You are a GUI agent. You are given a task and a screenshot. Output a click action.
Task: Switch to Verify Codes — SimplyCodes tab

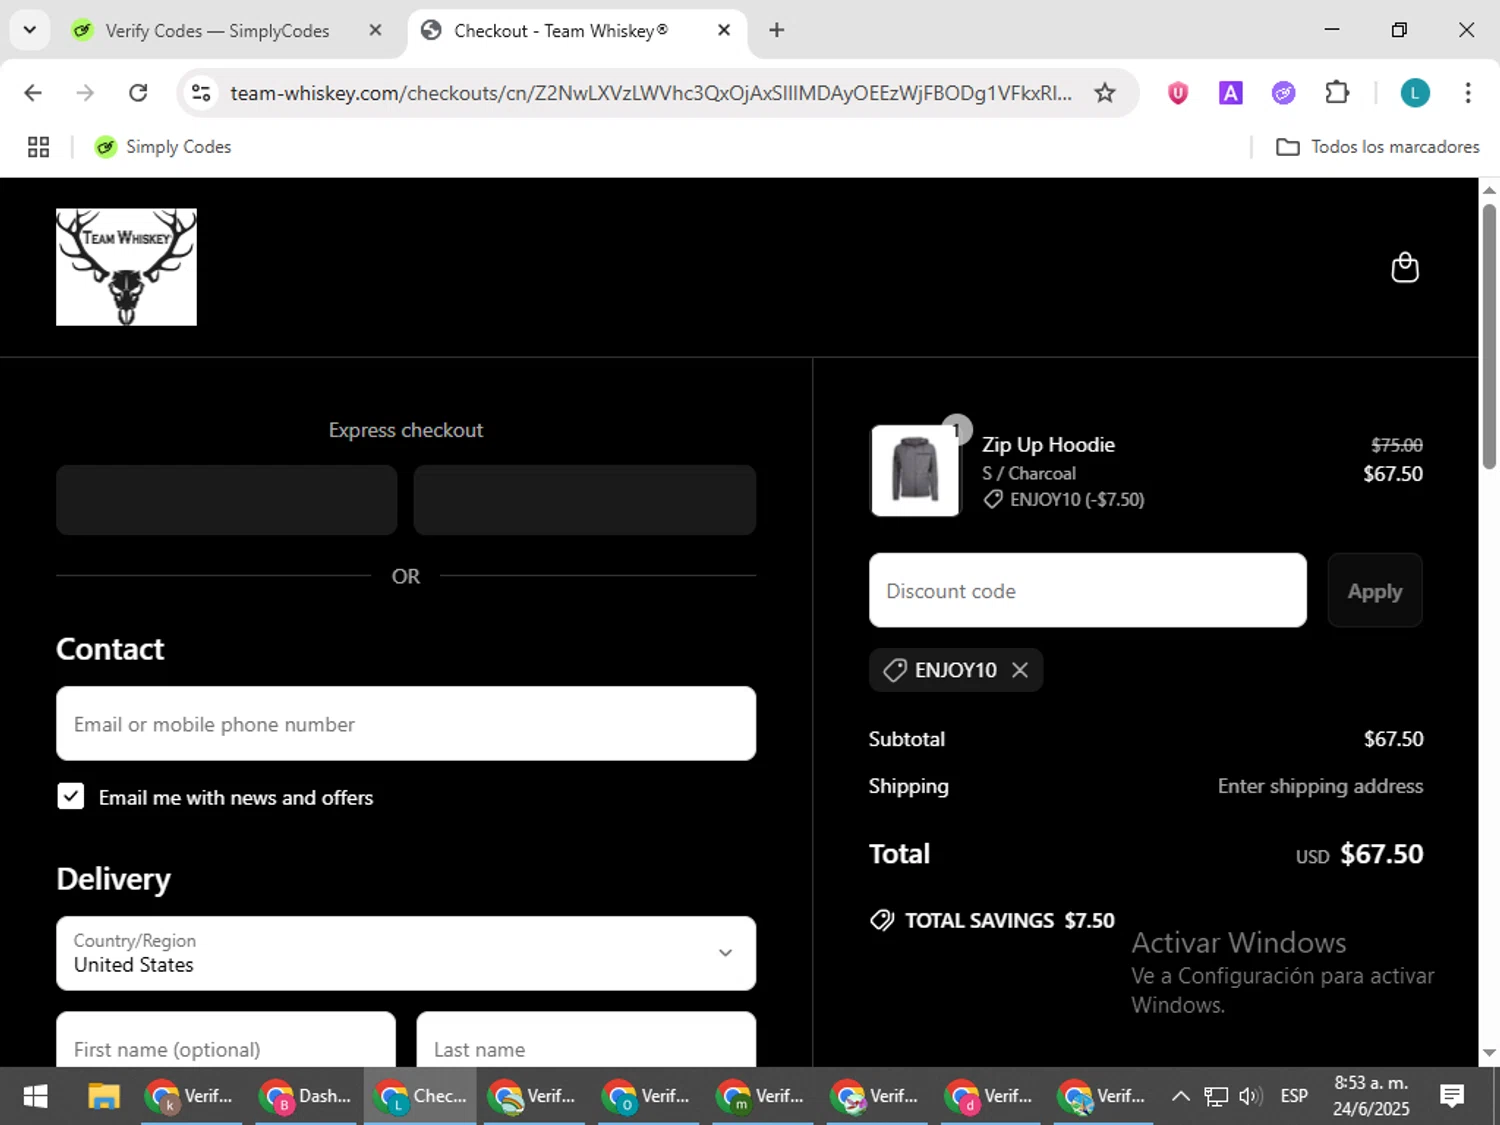(x=216, y=31)
